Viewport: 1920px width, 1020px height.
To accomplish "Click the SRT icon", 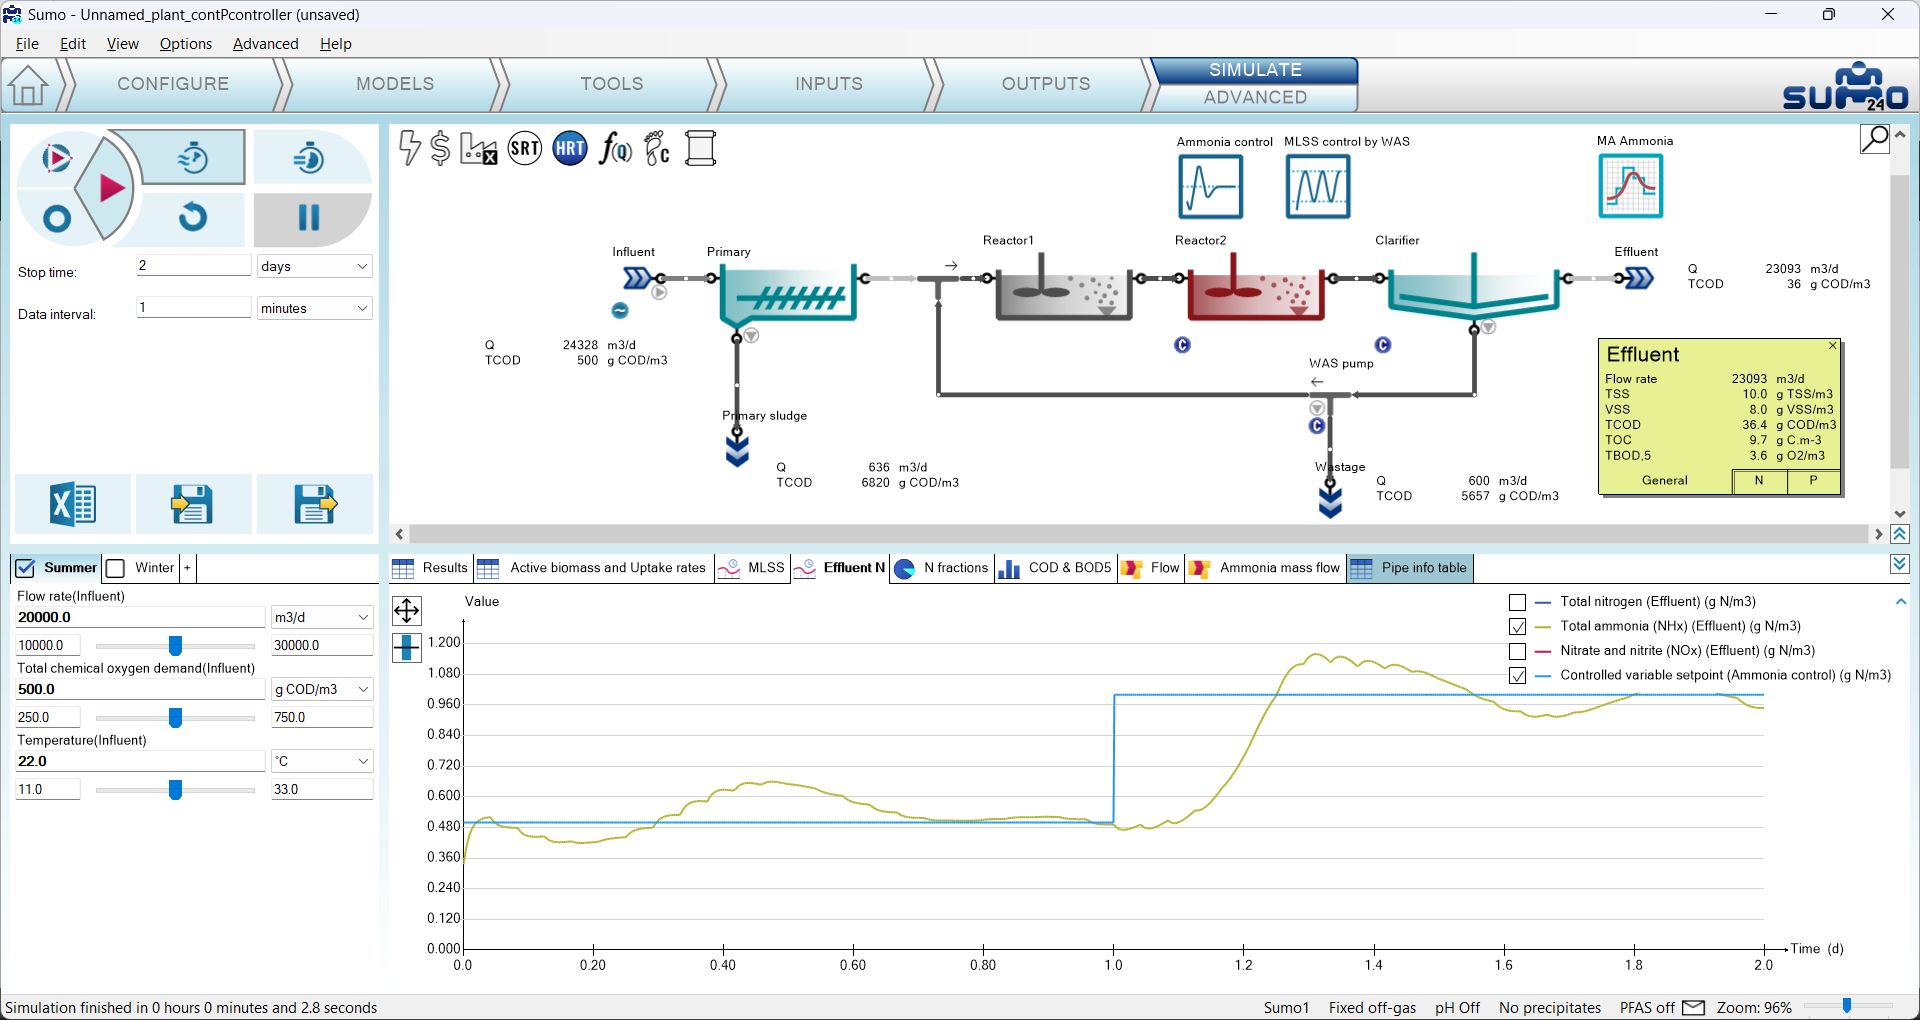I will click(x=525, y=149).
